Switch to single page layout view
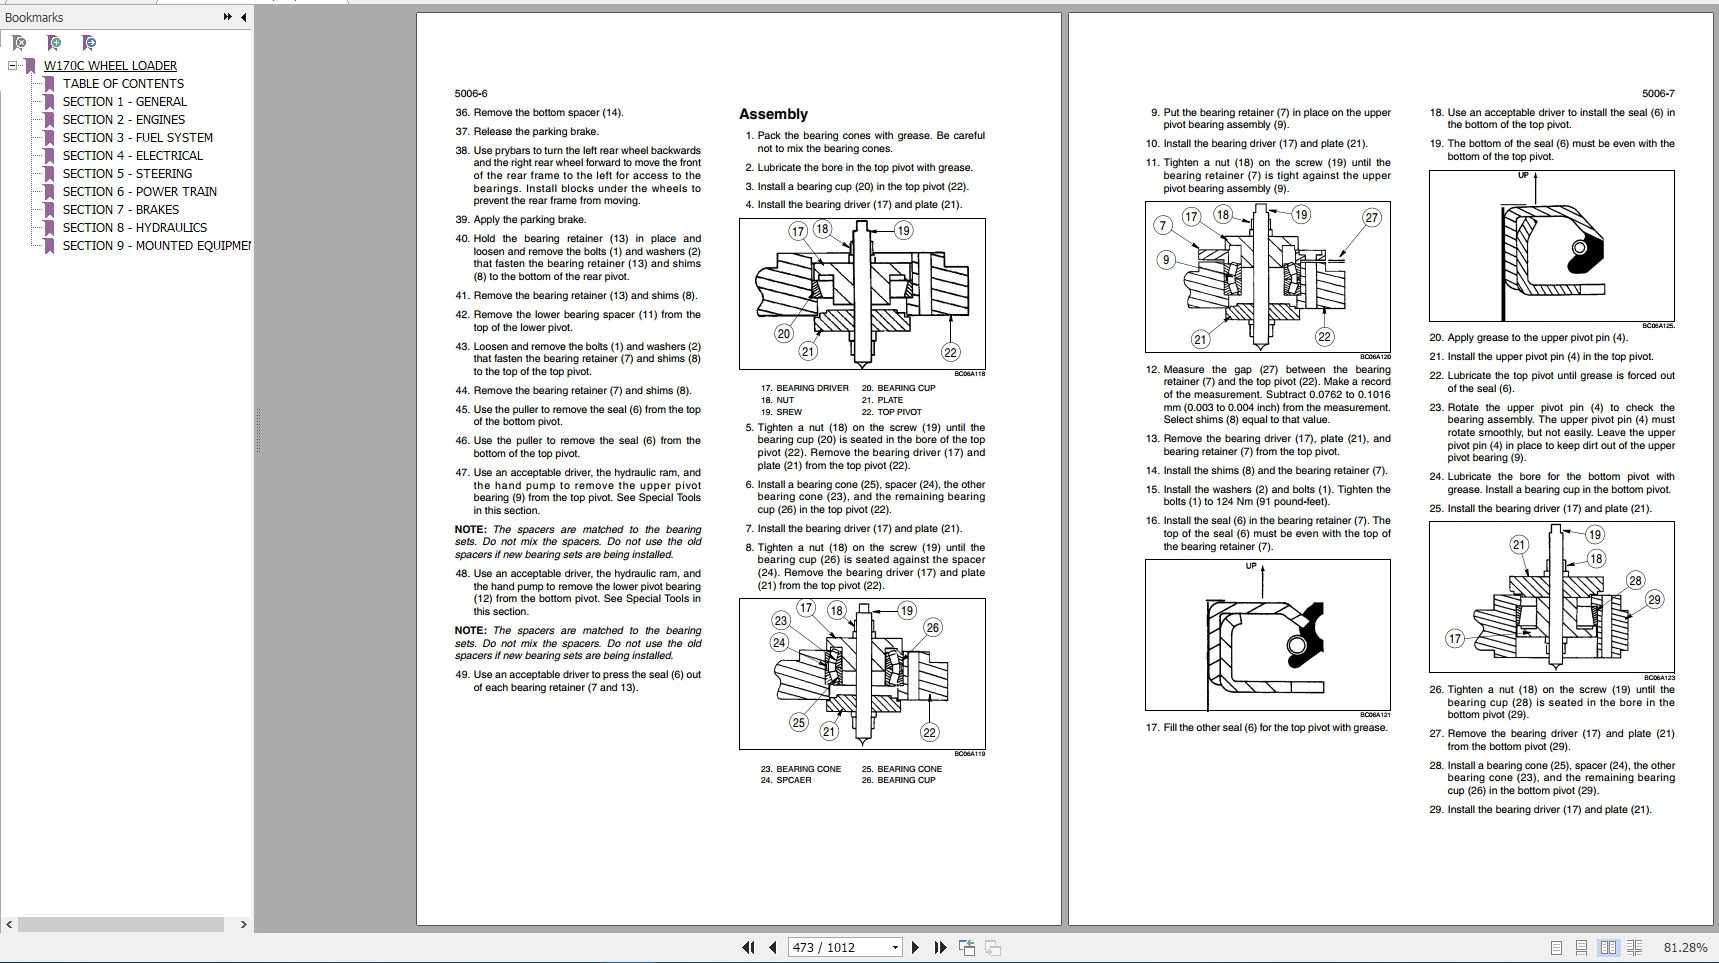The height and width of the screenshot is (963, 1719). (1556, 947)
